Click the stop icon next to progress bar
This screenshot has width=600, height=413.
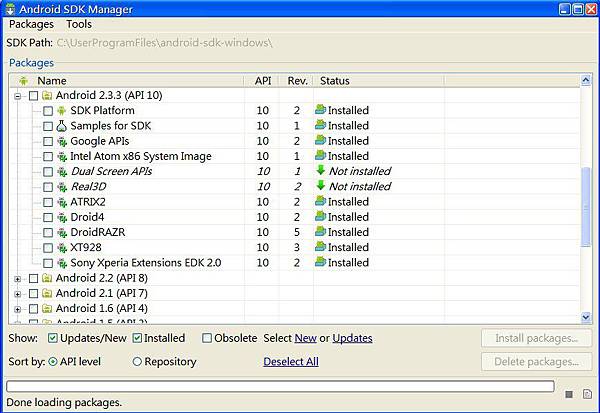569,394
